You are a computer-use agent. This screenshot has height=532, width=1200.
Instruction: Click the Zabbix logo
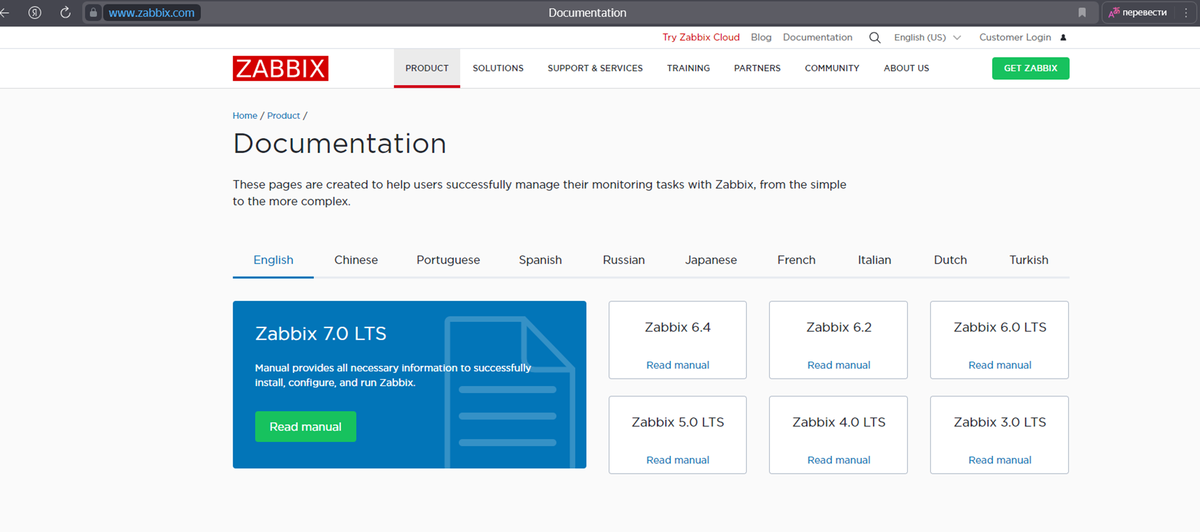pyautogui.click(x=281, y=68)
